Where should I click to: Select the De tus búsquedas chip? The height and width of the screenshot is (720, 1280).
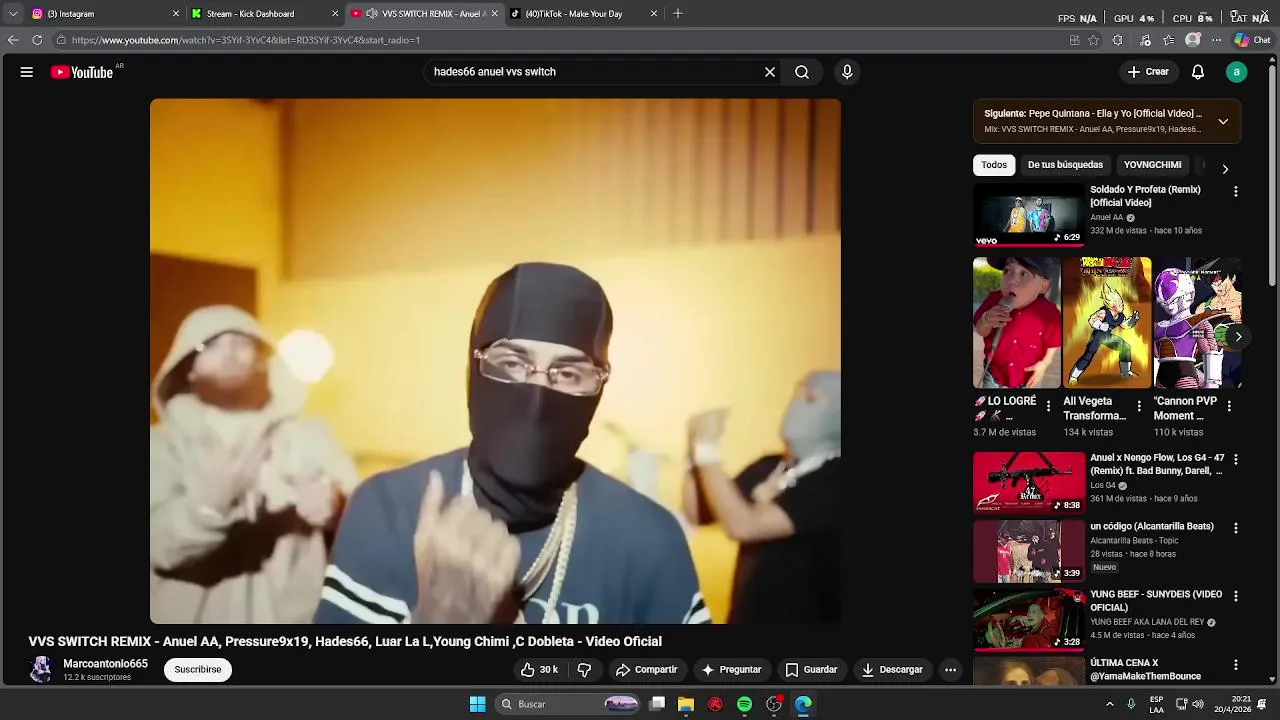[1065, 165]
